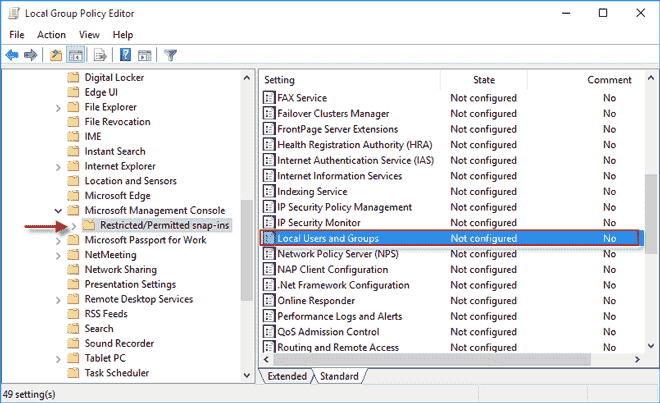Viewport: 660px width, 403px height.
Task: Select the Local Users and Groups setting
Action: click(451, 238)
